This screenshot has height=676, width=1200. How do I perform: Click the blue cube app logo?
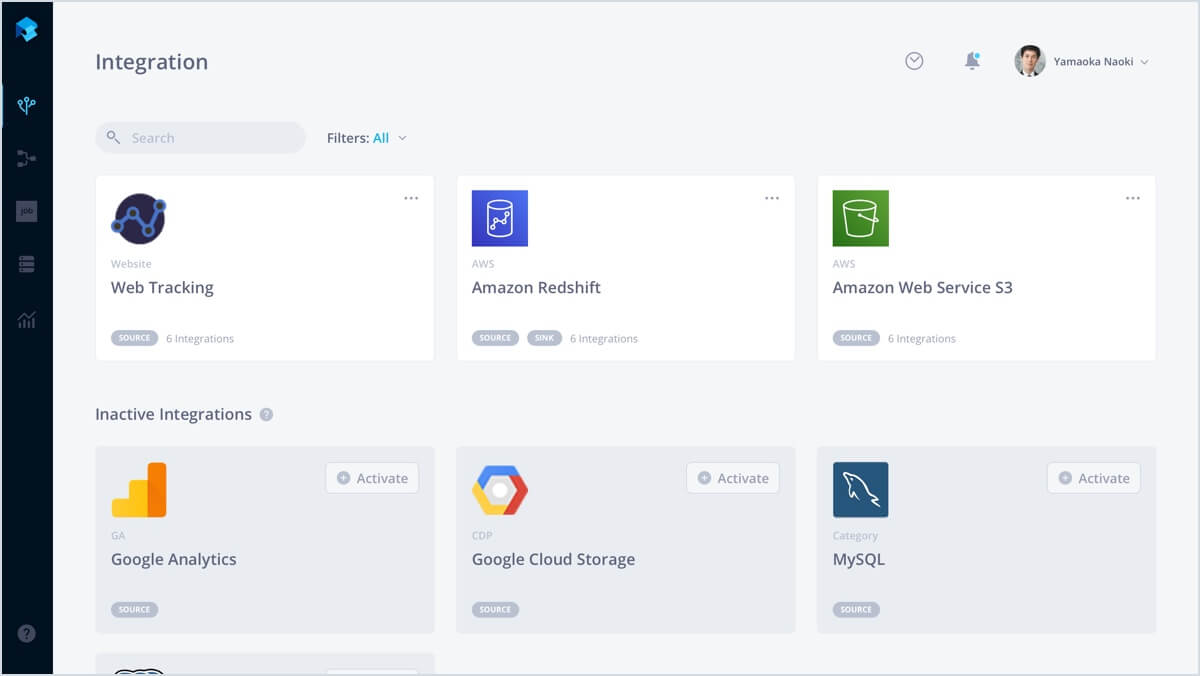(27, 30)
